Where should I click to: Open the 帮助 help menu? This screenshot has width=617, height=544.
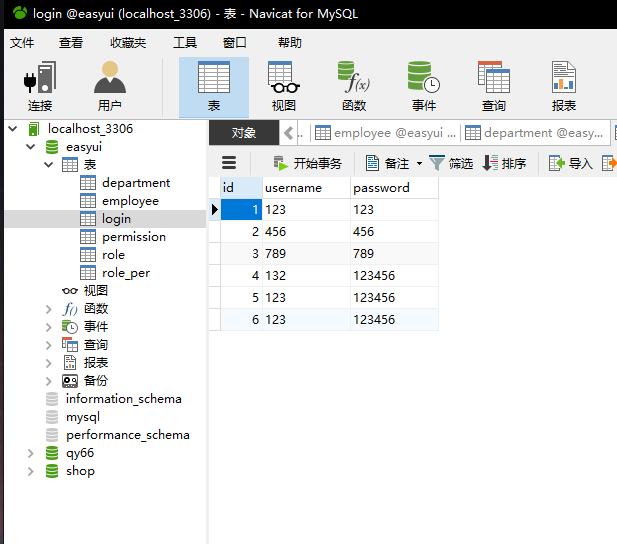(290, 43)
